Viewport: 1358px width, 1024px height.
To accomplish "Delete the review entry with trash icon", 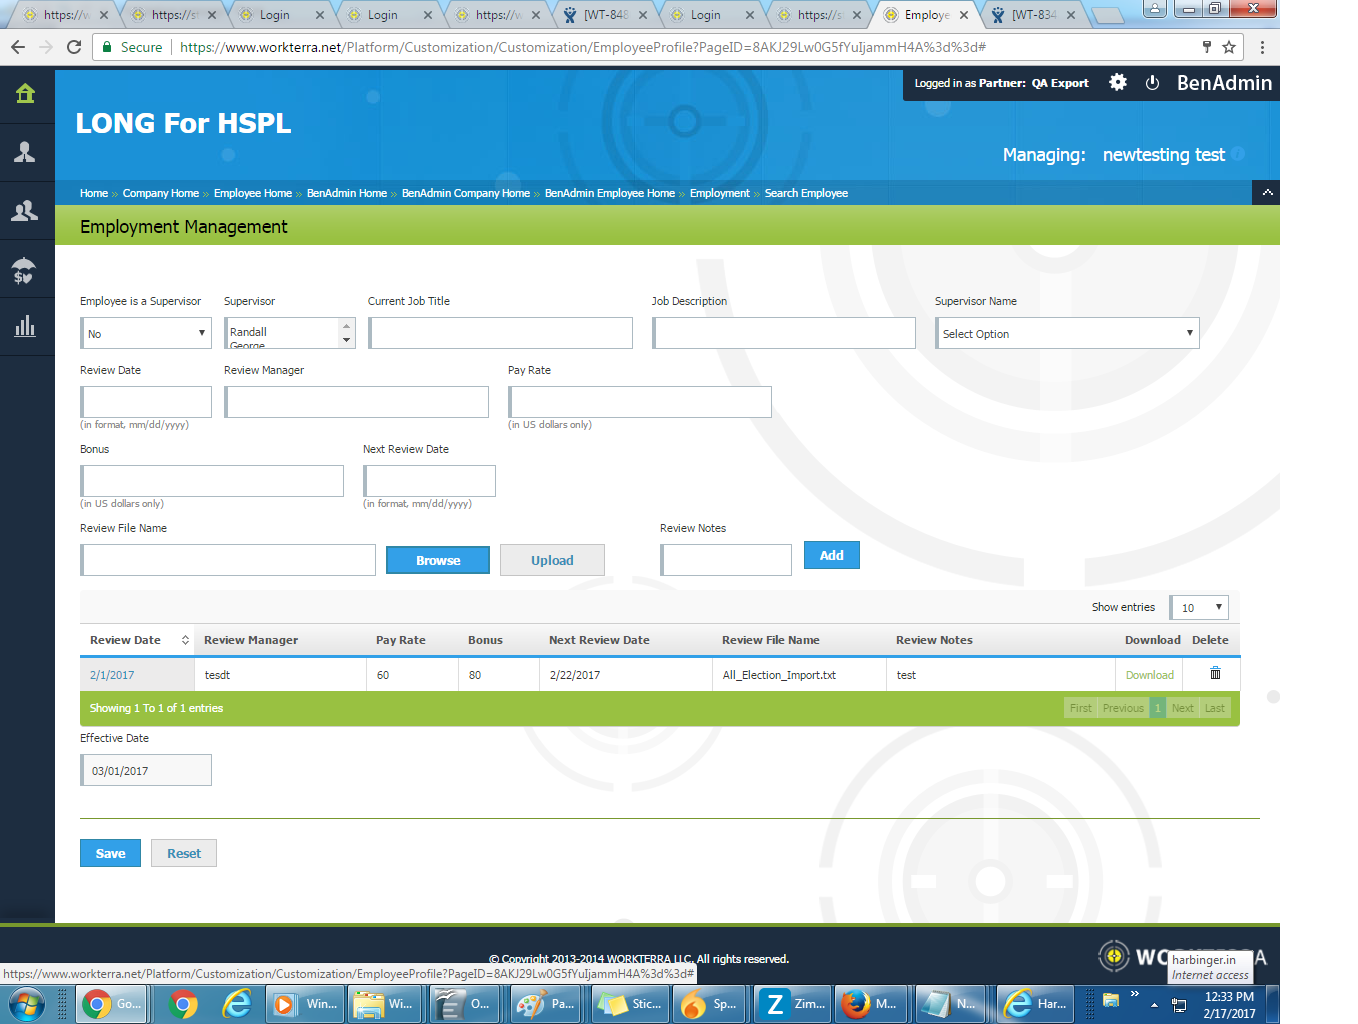I will [x=1215, y=674].
